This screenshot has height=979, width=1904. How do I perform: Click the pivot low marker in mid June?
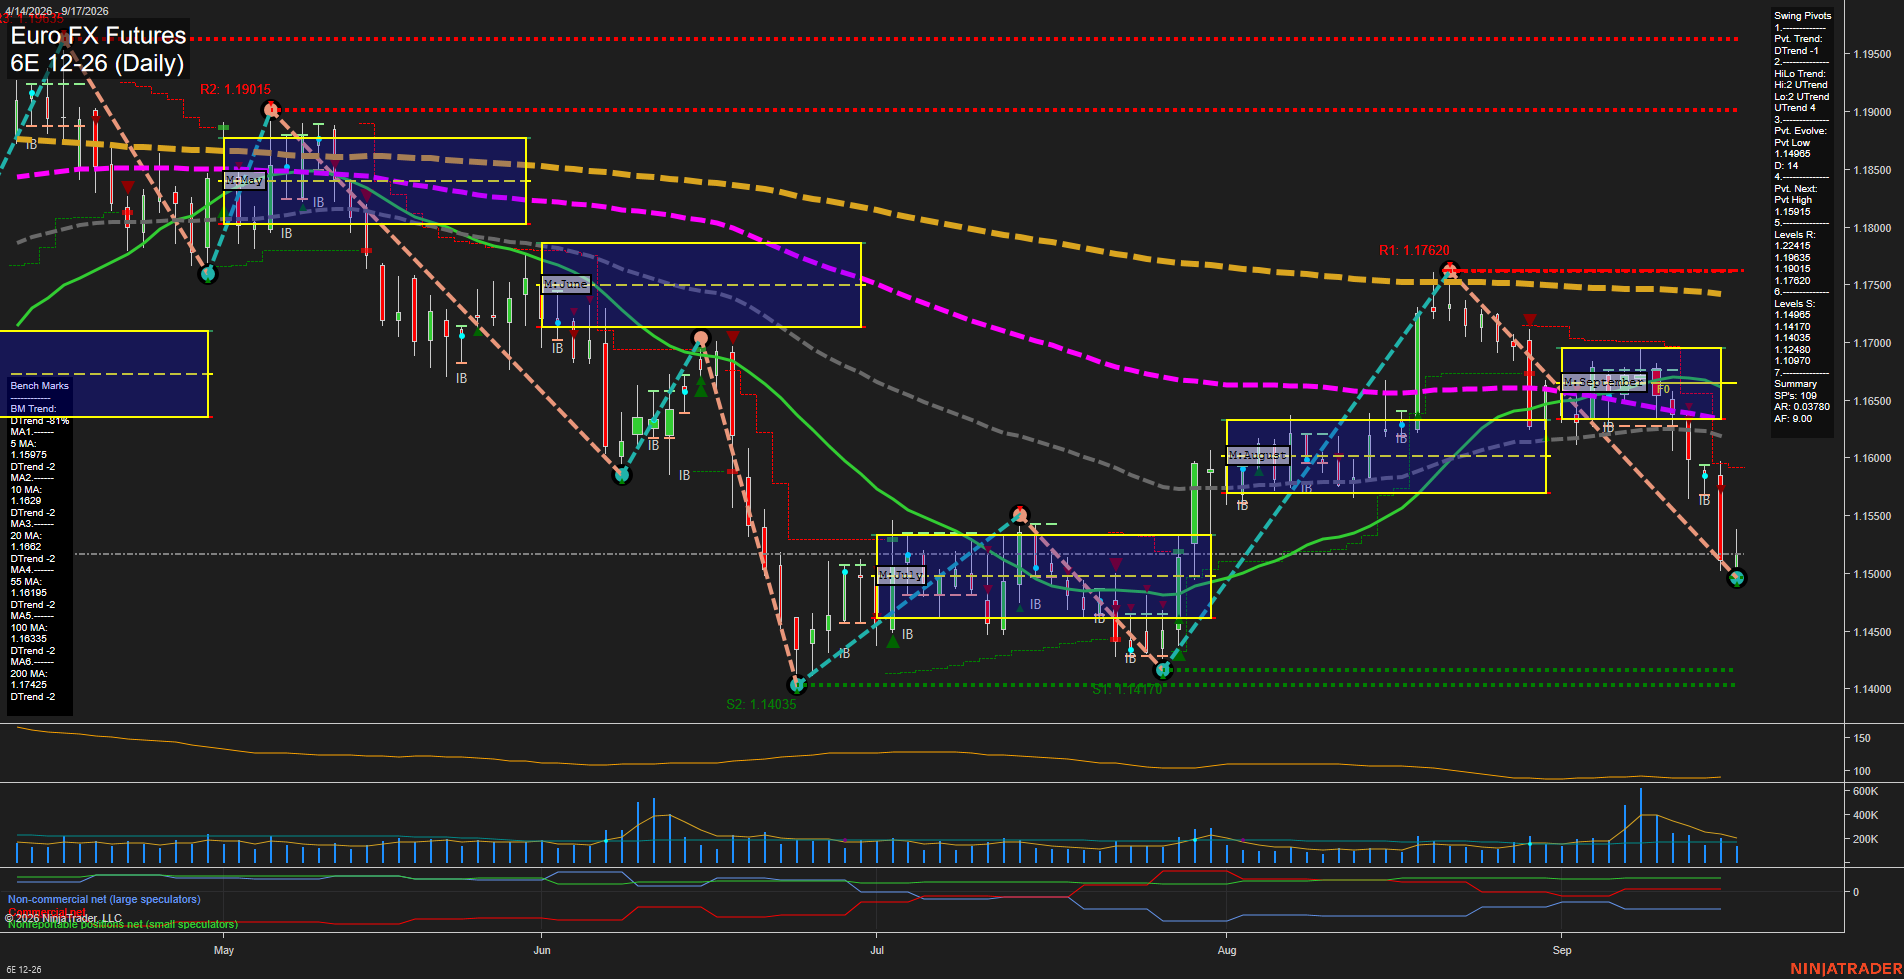[x=622, y=475]
